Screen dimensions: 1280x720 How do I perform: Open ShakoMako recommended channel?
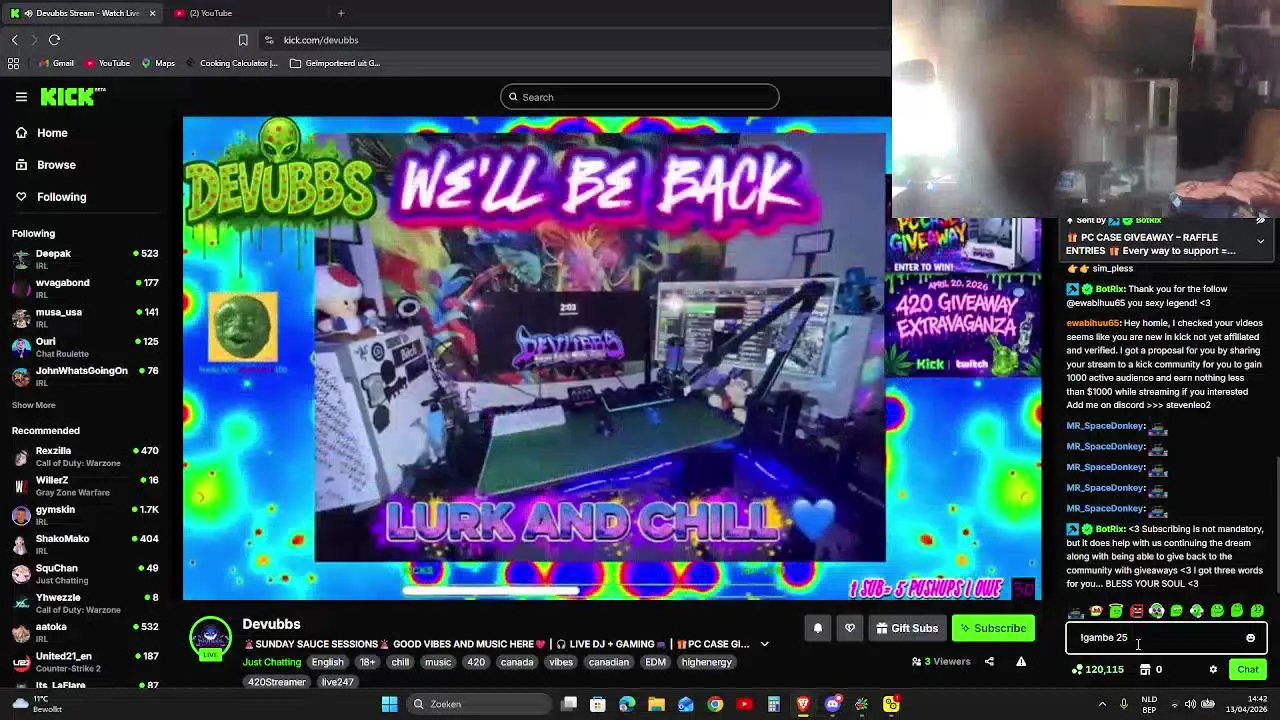click(85, 544)
